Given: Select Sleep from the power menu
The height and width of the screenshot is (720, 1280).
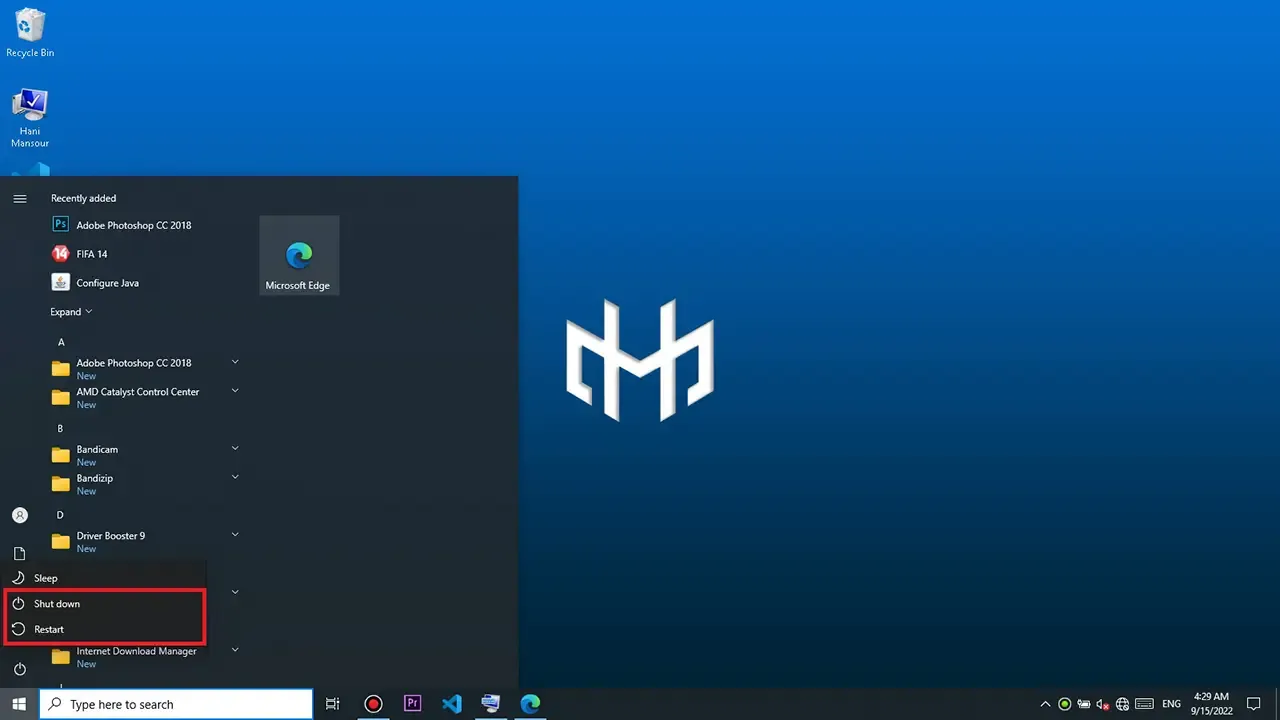Looking at the screenshot, I should [x=104, y=578].
